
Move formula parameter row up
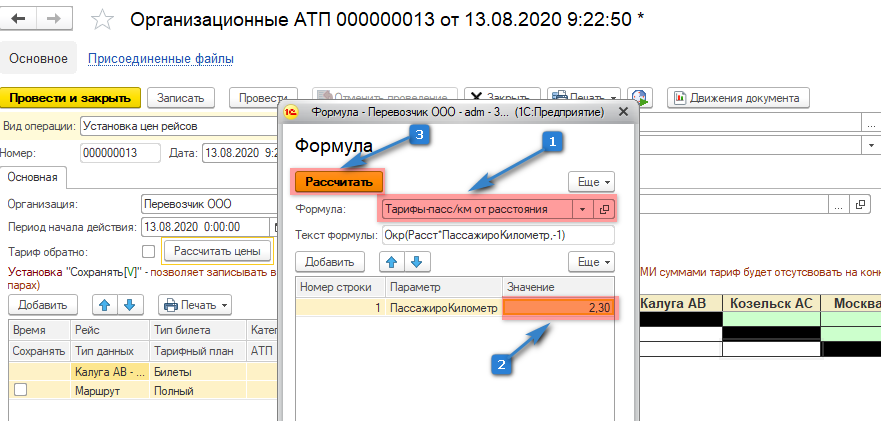(x=393, y=261)
